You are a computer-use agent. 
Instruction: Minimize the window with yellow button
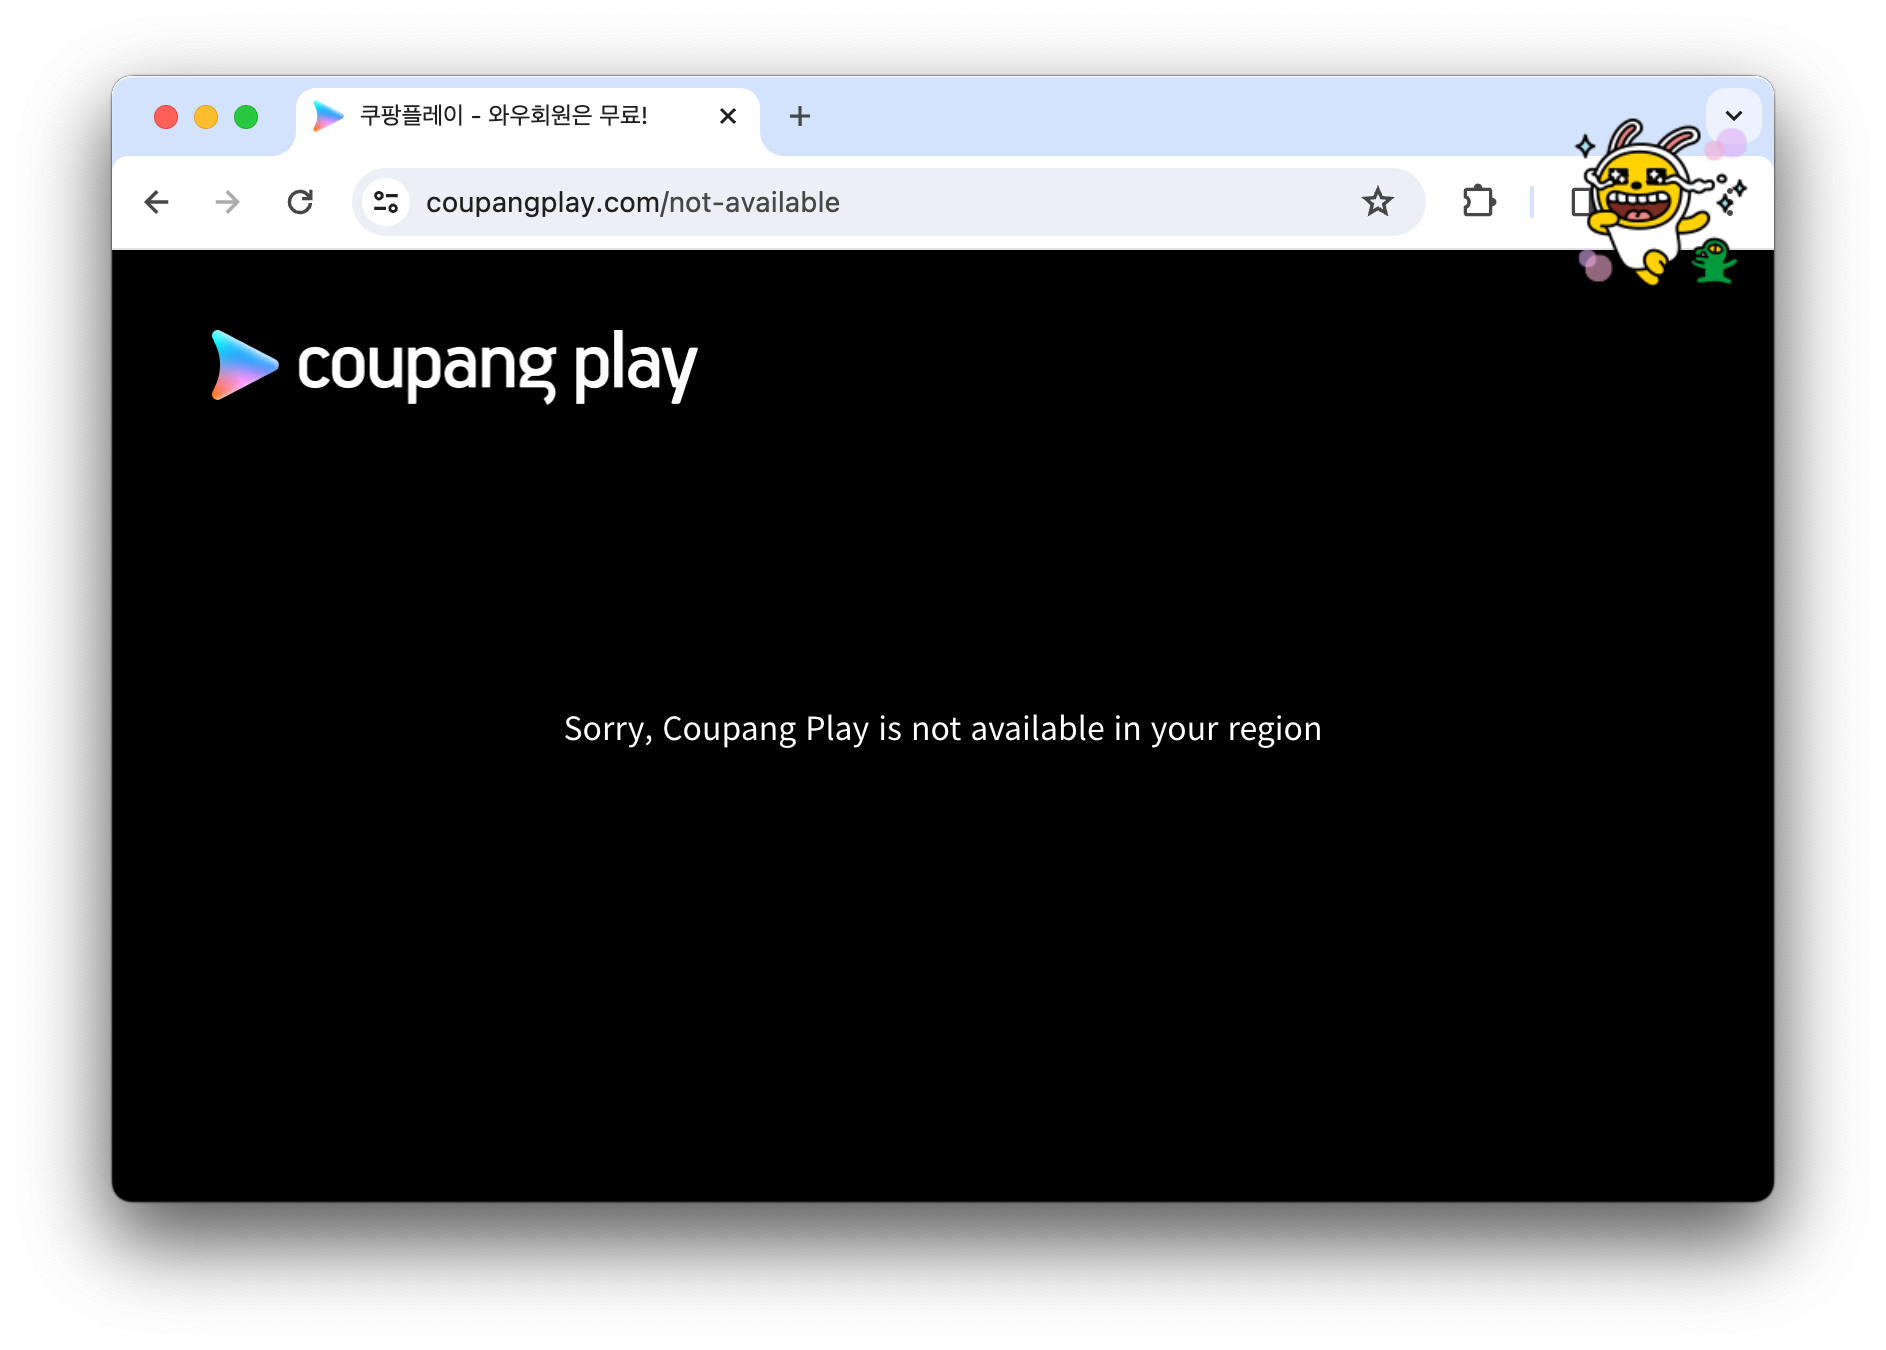(206, 117)
